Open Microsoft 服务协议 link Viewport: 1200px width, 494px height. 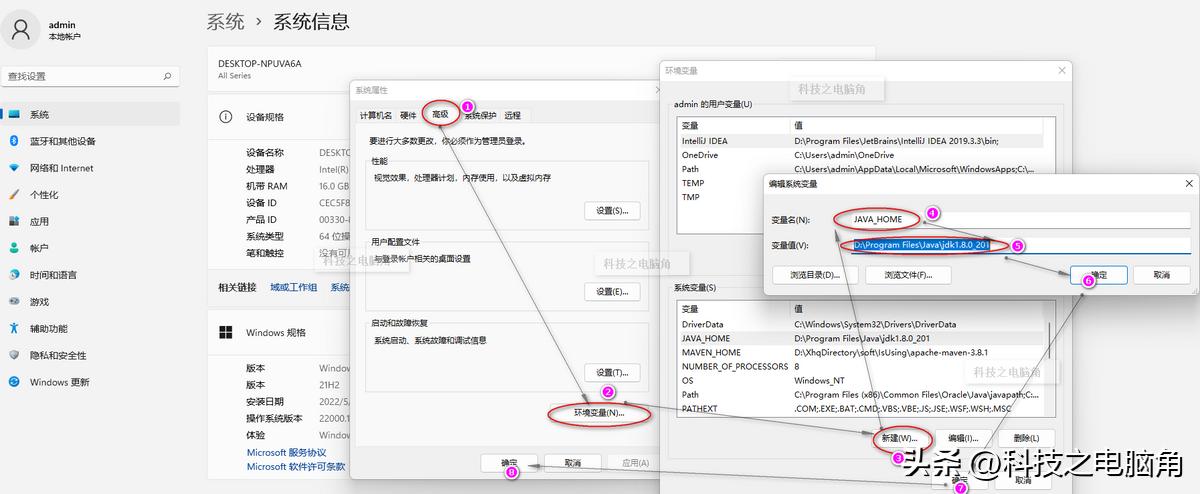(286, 452)
